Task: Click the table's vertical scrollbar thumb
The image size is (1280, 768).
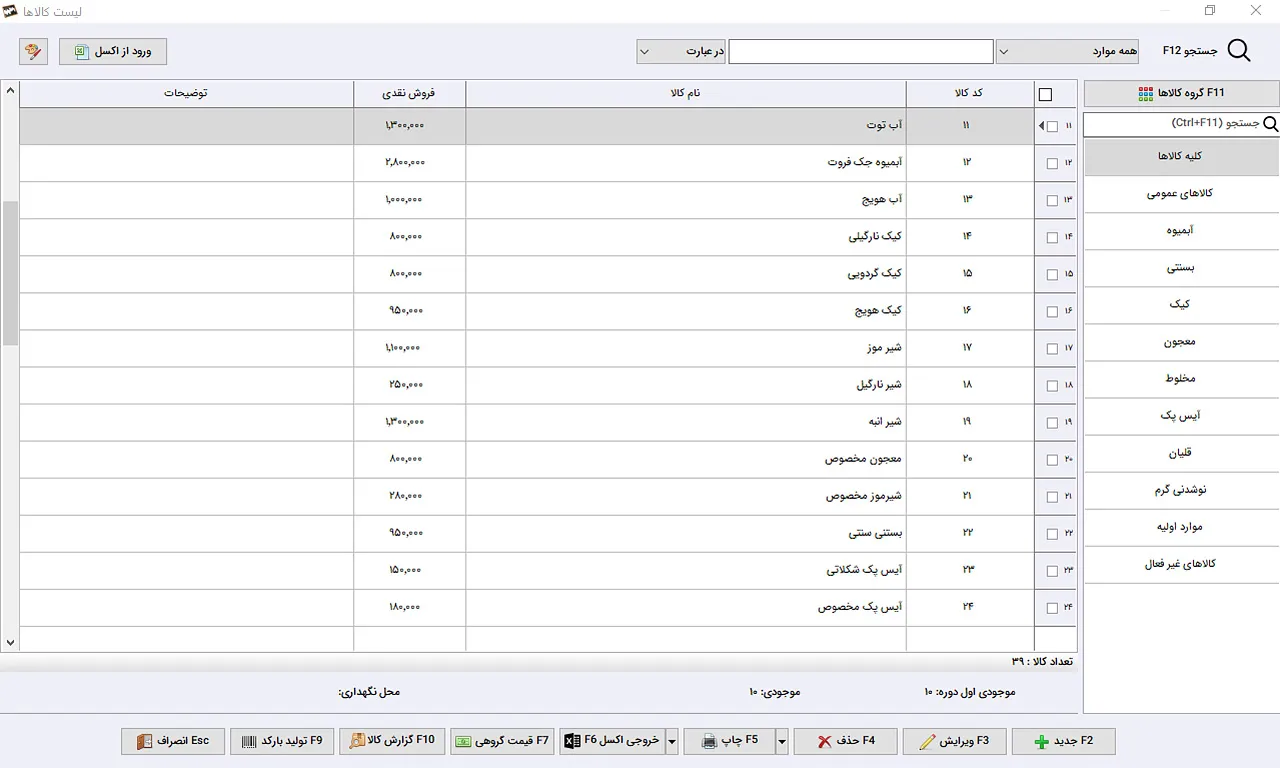Action: pyautogui.click(x=10, y=273)
